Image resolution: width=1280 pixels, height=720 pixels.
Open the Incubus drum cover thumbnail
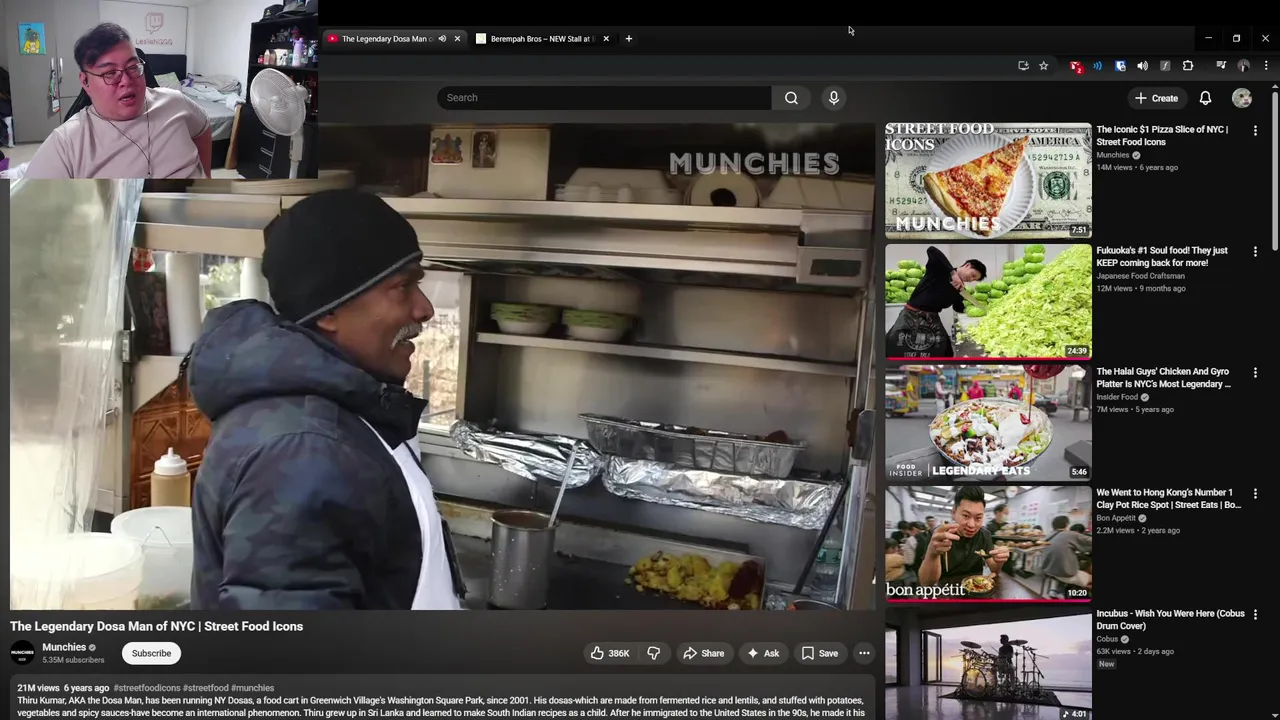coord(988,664)
